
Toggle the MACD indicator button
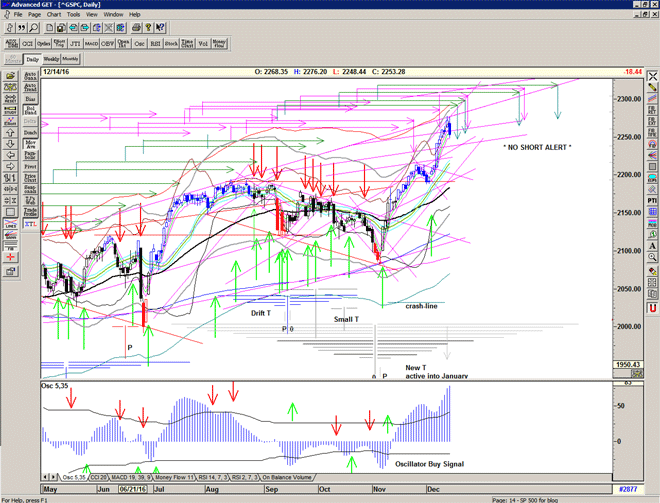[x=91, y=43]
